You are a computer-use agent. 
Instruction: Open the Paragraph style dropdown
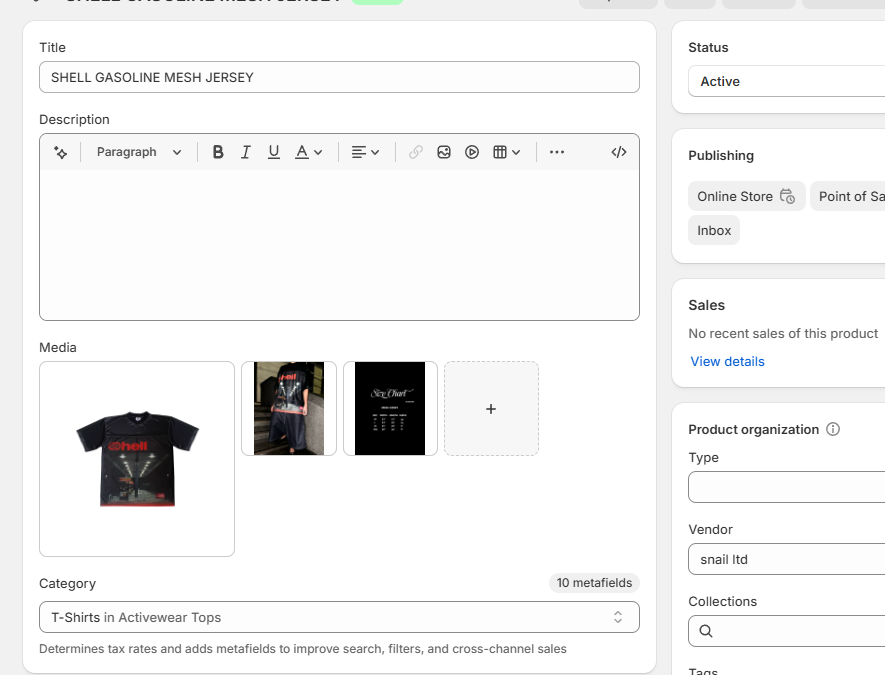139,152
